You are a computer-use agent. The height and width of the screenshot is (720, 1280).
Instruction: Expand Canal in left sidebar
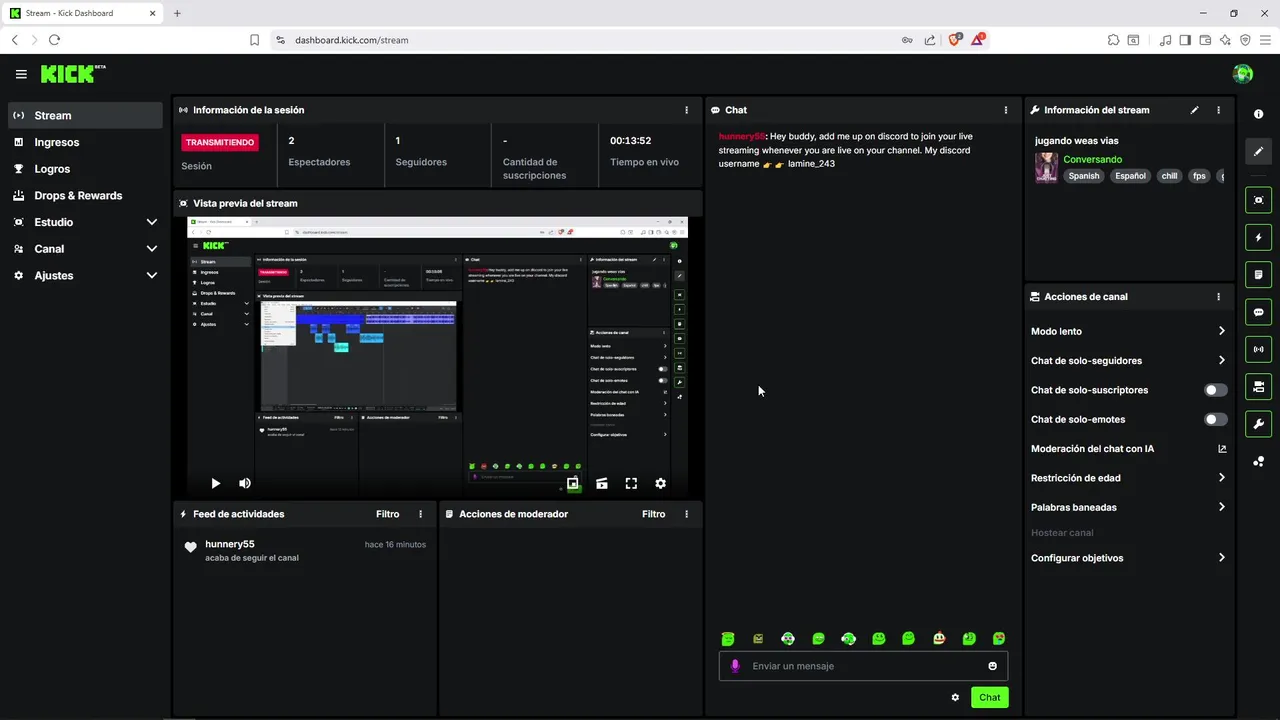pyautogui.click(x=152, y=249)
